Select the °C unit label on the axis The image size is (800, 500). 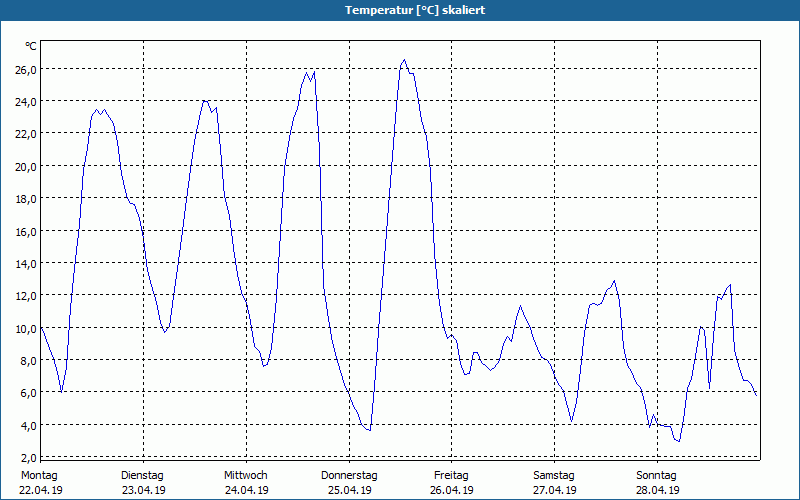point(31,46)
